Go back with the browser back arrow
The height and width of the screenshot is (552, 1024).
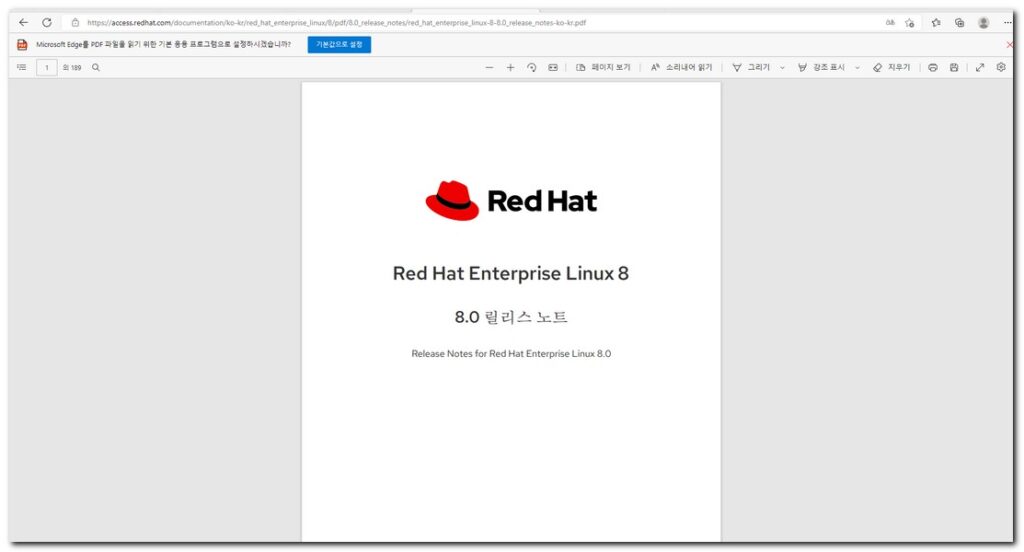(x=24, y=22)
